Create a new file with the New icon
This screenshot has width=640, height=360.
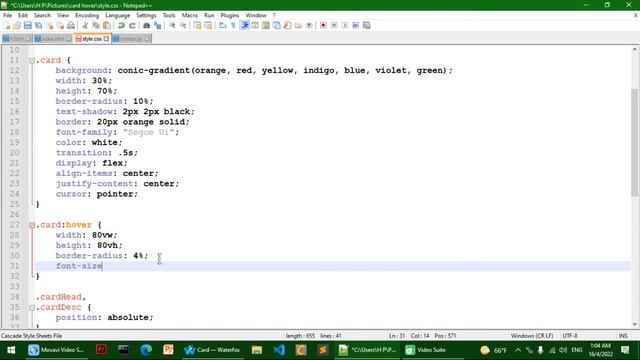[7, 25]
